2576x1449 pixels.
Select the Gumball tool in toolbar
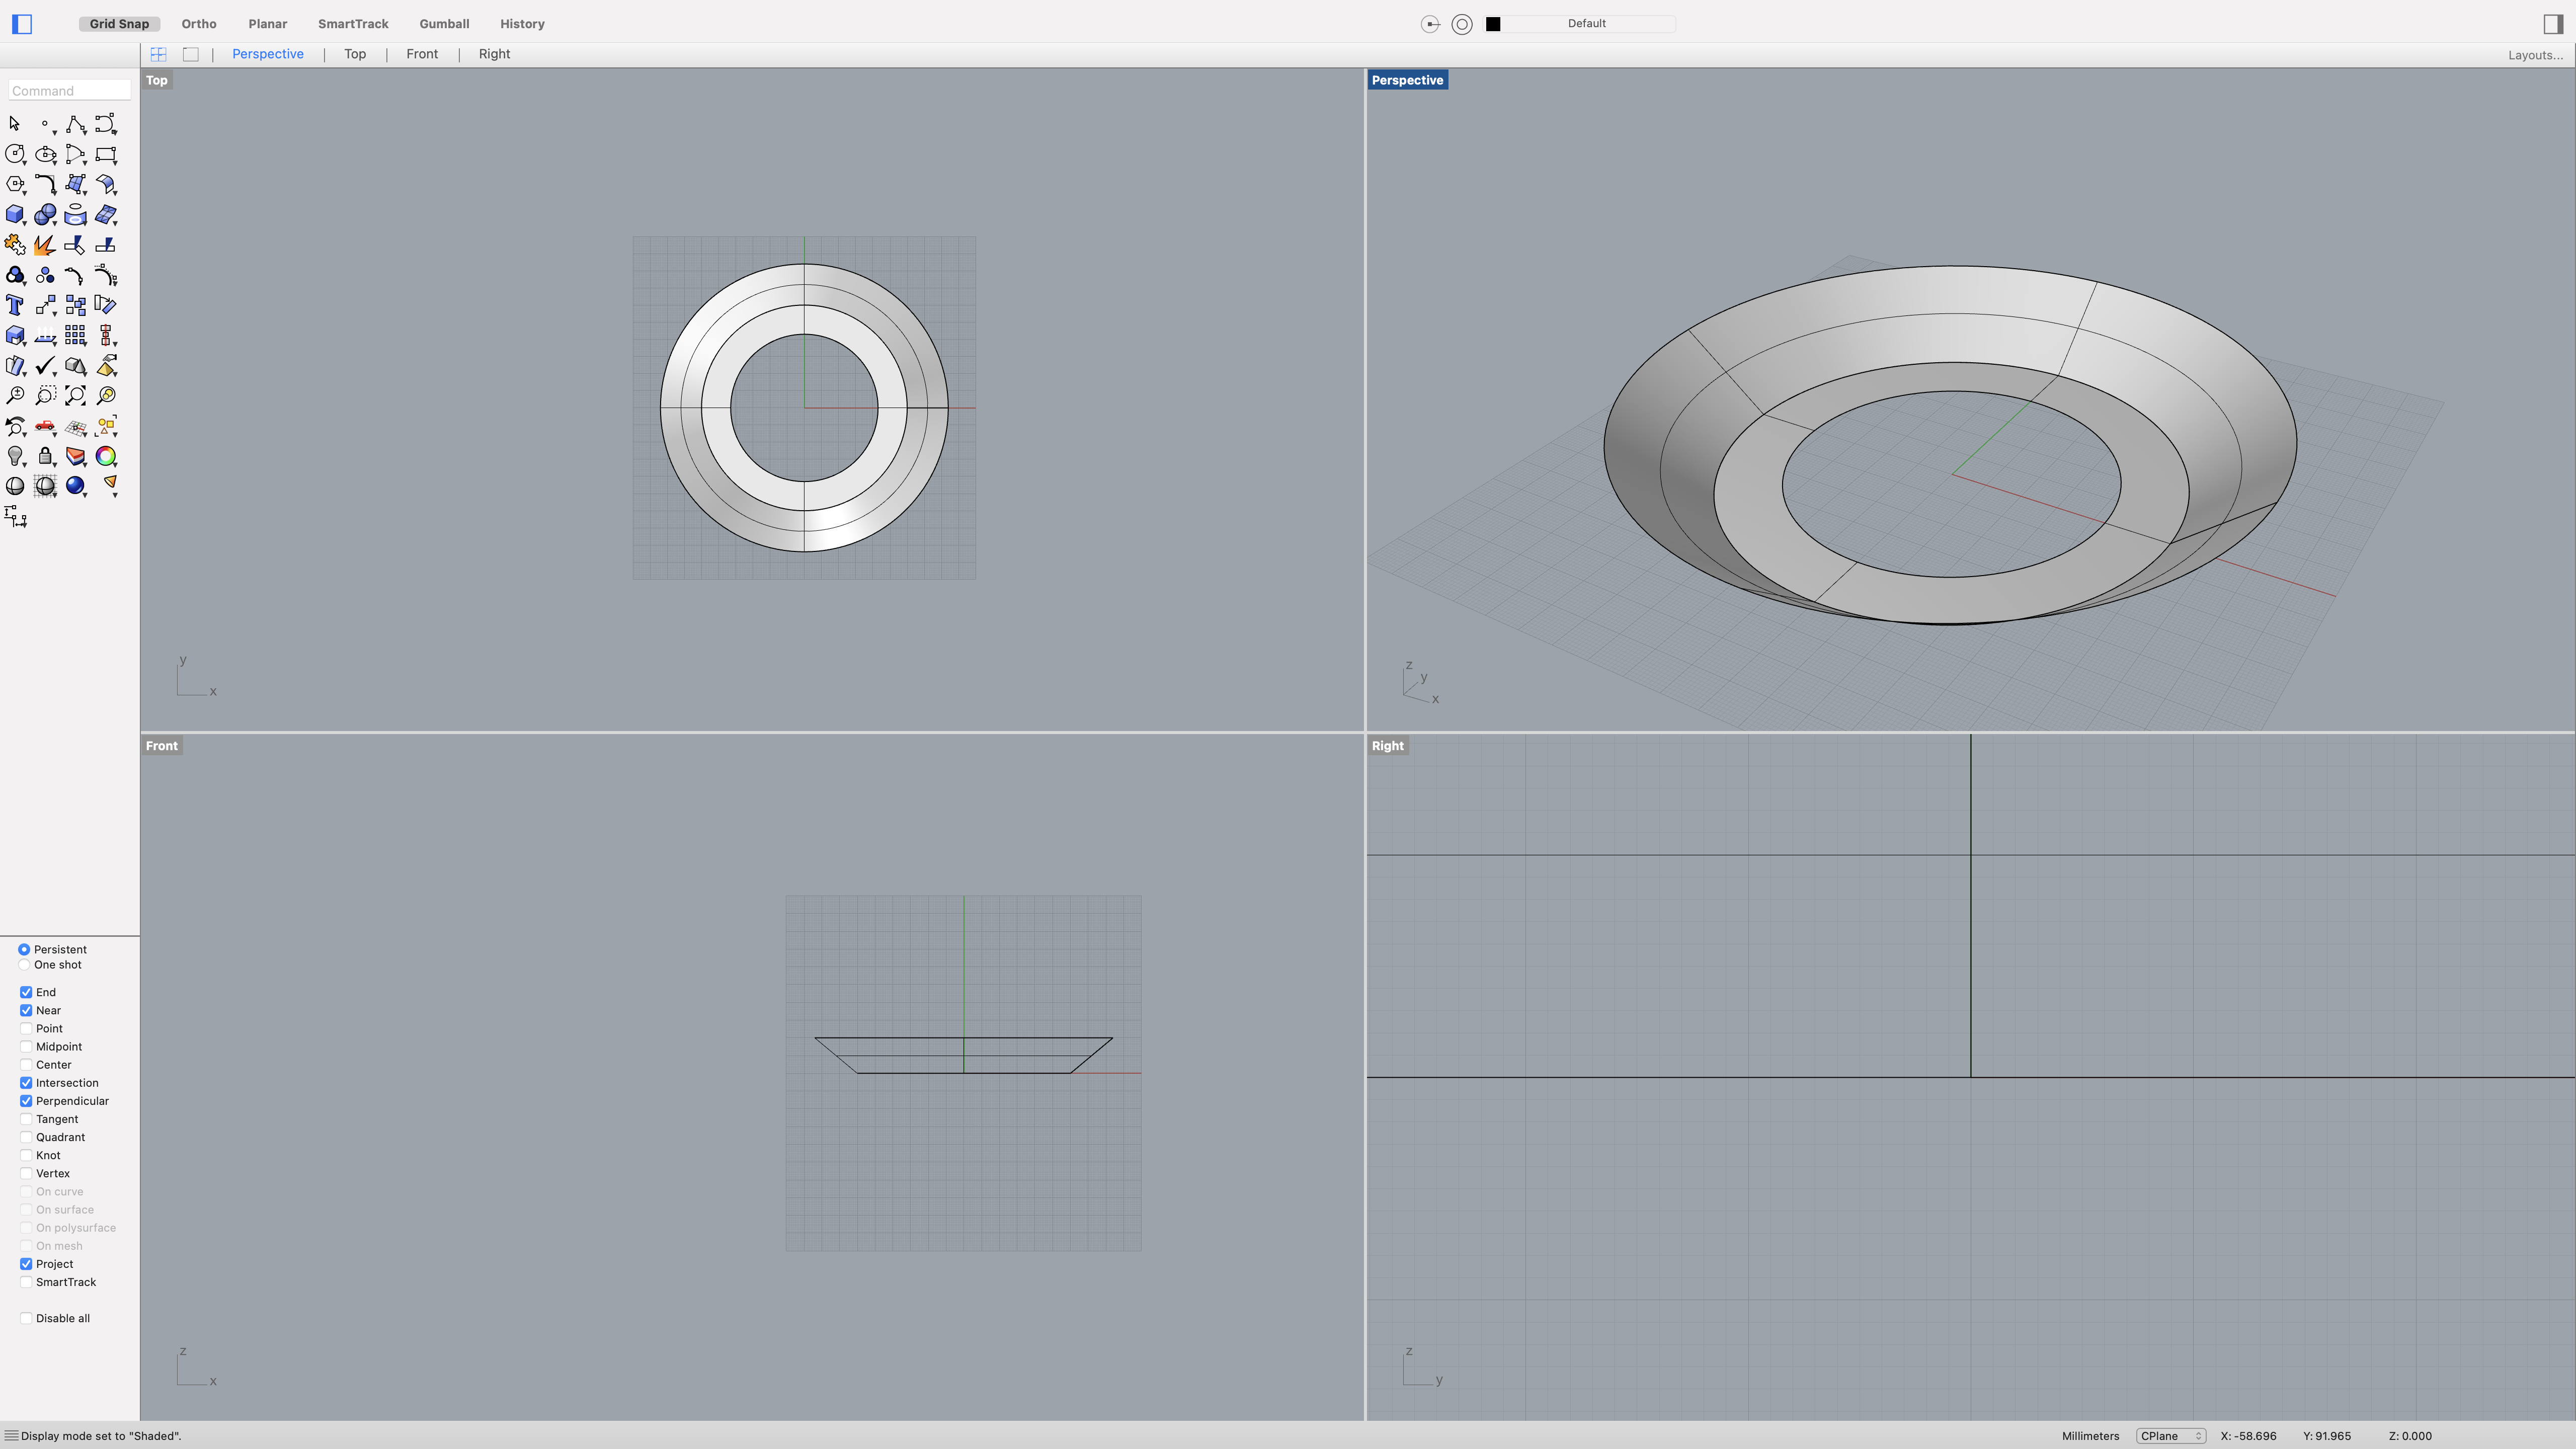pos(444,23)
